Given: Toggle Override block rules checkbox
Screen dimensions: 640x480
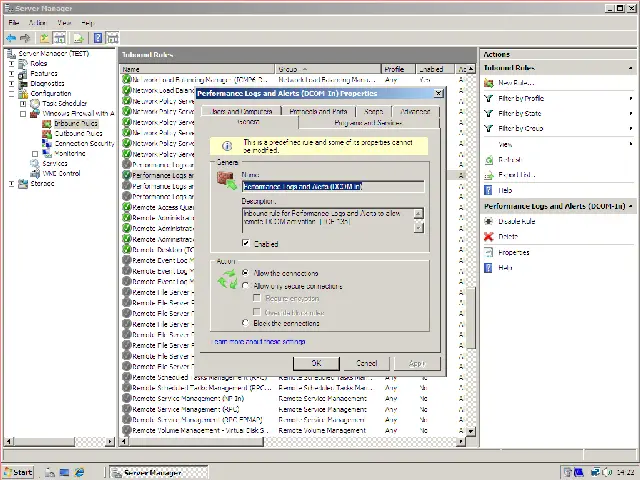Looking at the screenshot, I should 257,312.
